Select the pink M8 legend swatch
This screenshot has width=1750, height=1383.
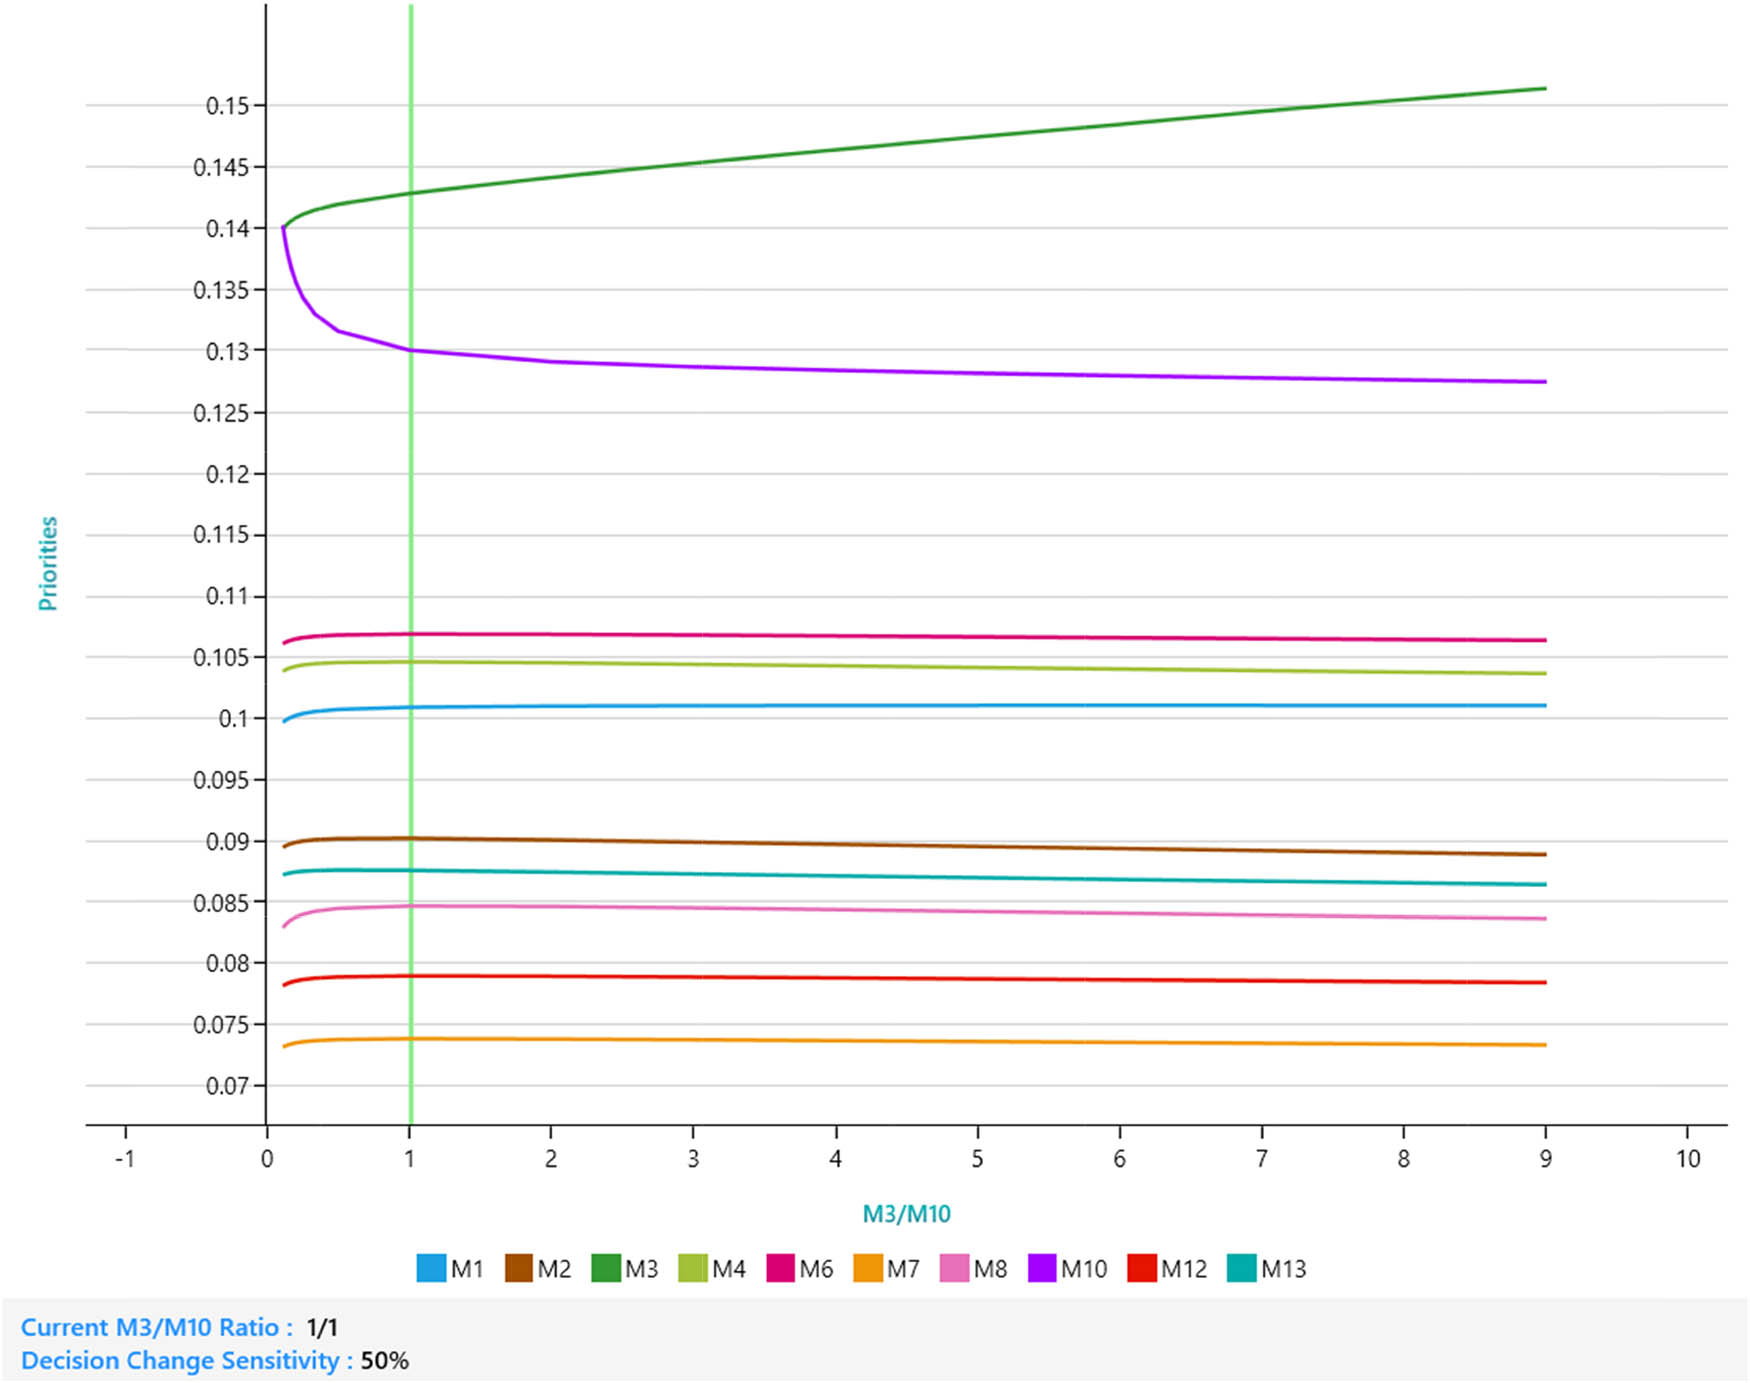(955, 1268)
